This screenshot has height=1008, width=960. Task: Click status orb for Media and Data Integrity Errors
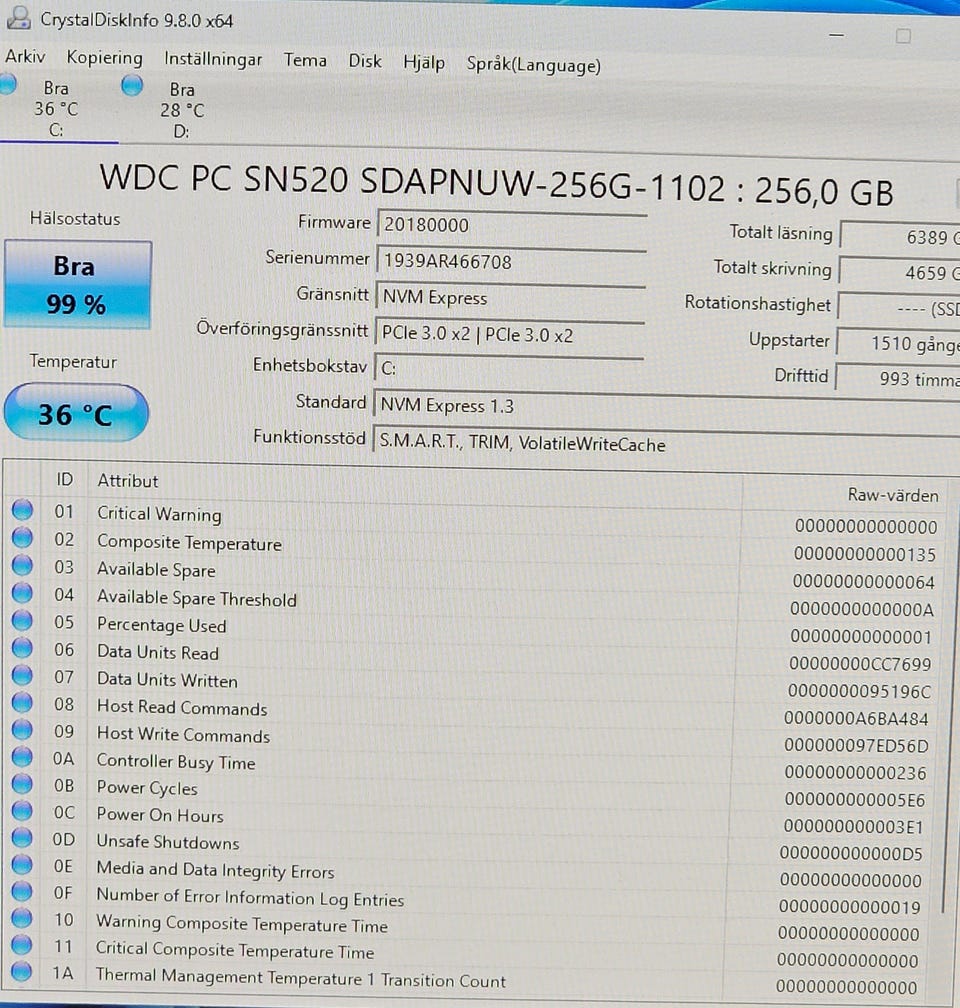[22, 865]
